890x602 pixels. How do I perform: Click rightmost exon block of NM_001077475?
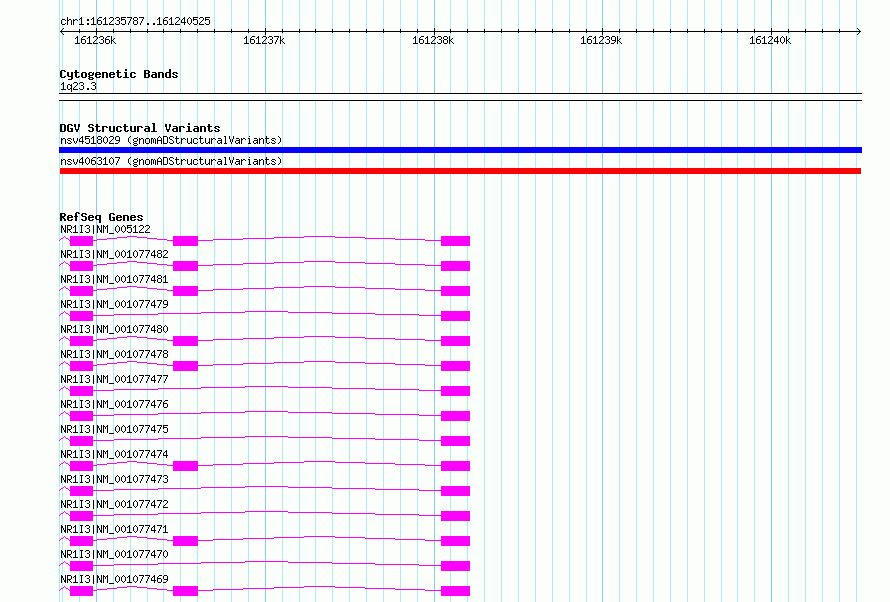455,441
